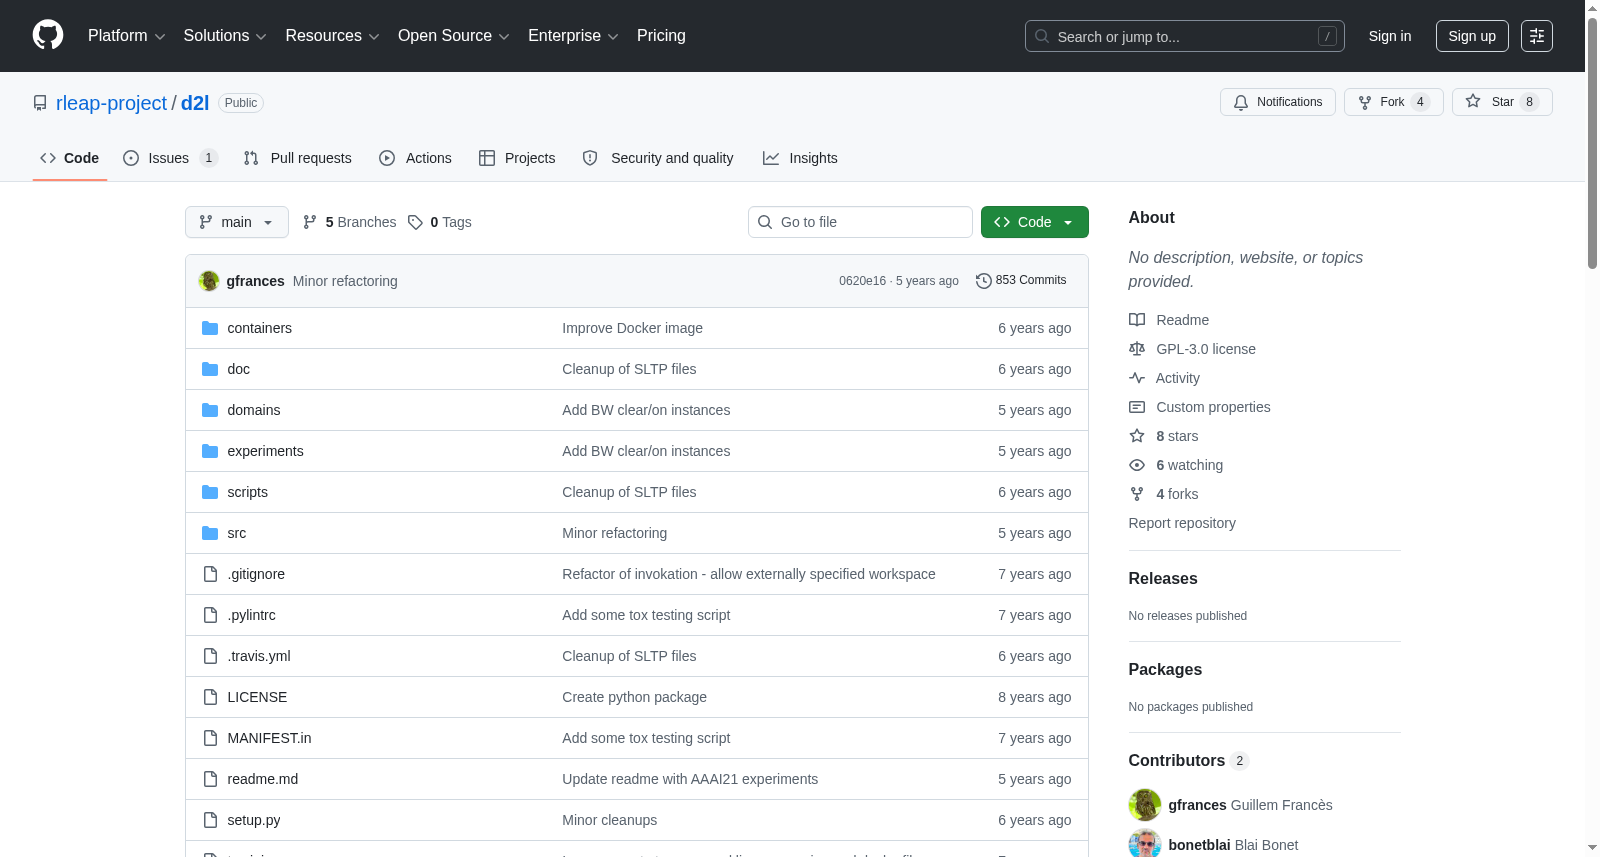Viewport: 1600px width, 857px height.
Task: Click the Pricing link
Action: click(661, 36)
